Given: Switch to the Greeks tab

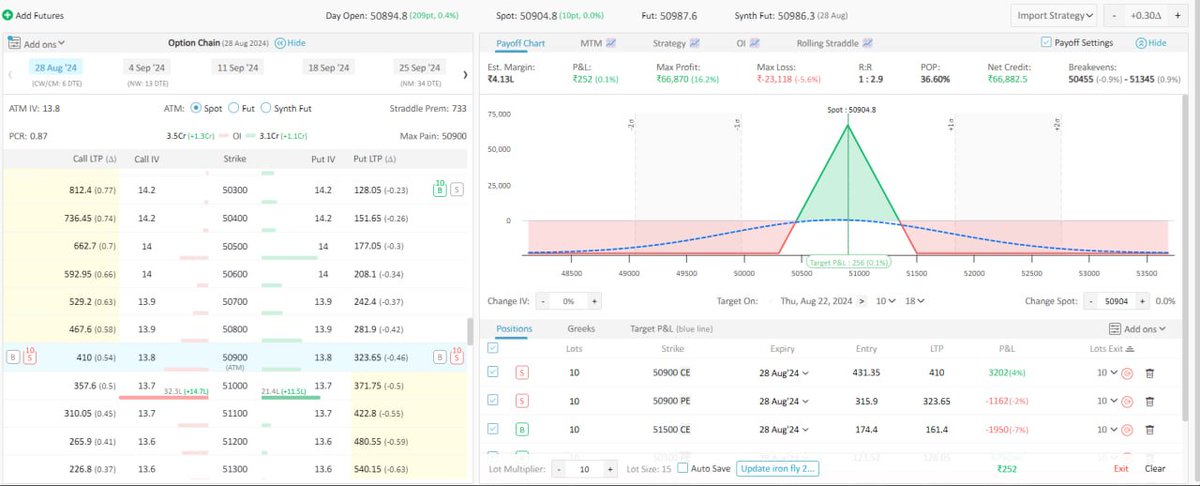Looking at the screenshot, I should coord(582,328).
